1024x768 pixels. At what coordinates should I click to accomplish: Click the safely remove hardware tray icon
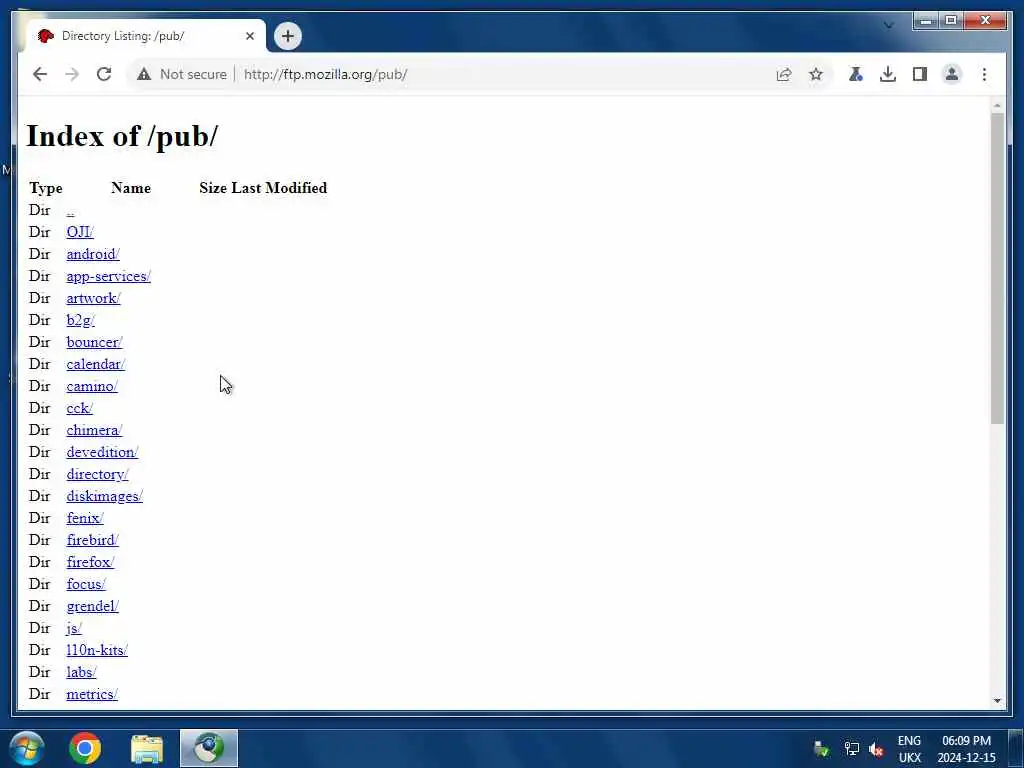pyautogui.click(x=822, y=749)
